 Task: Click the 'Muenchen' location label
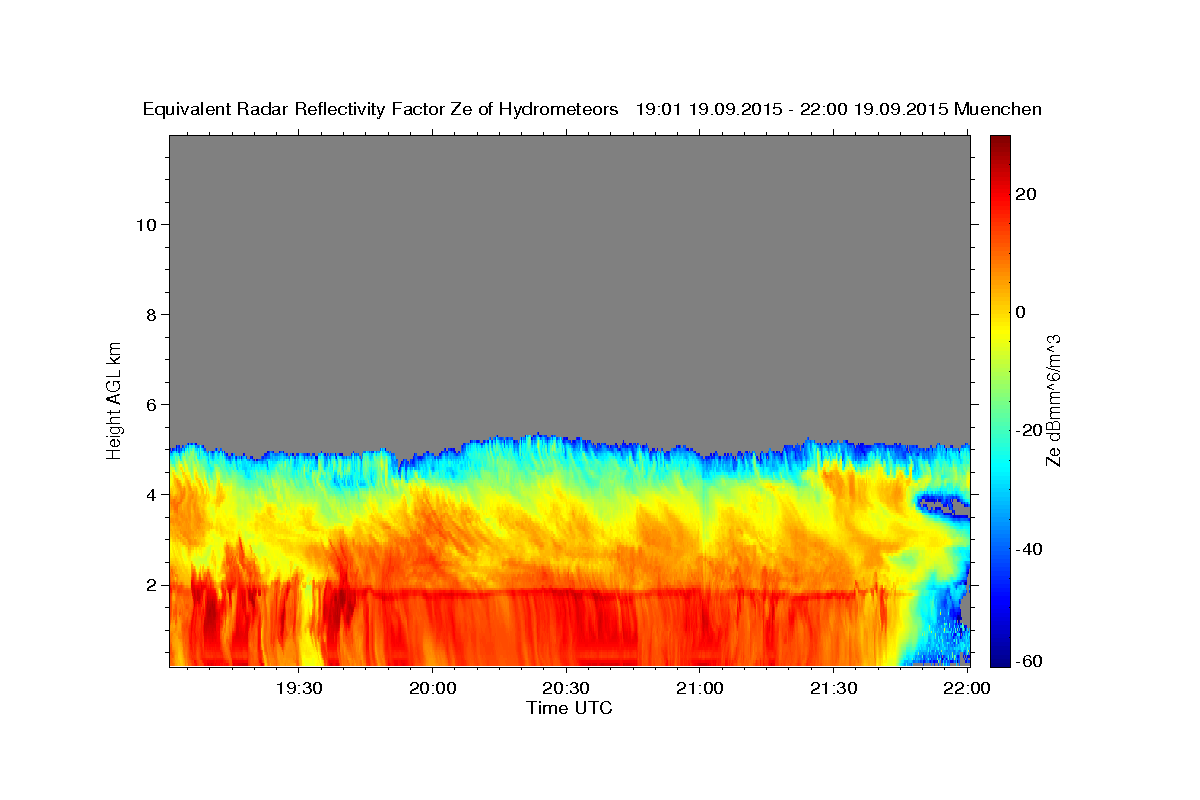998,109
